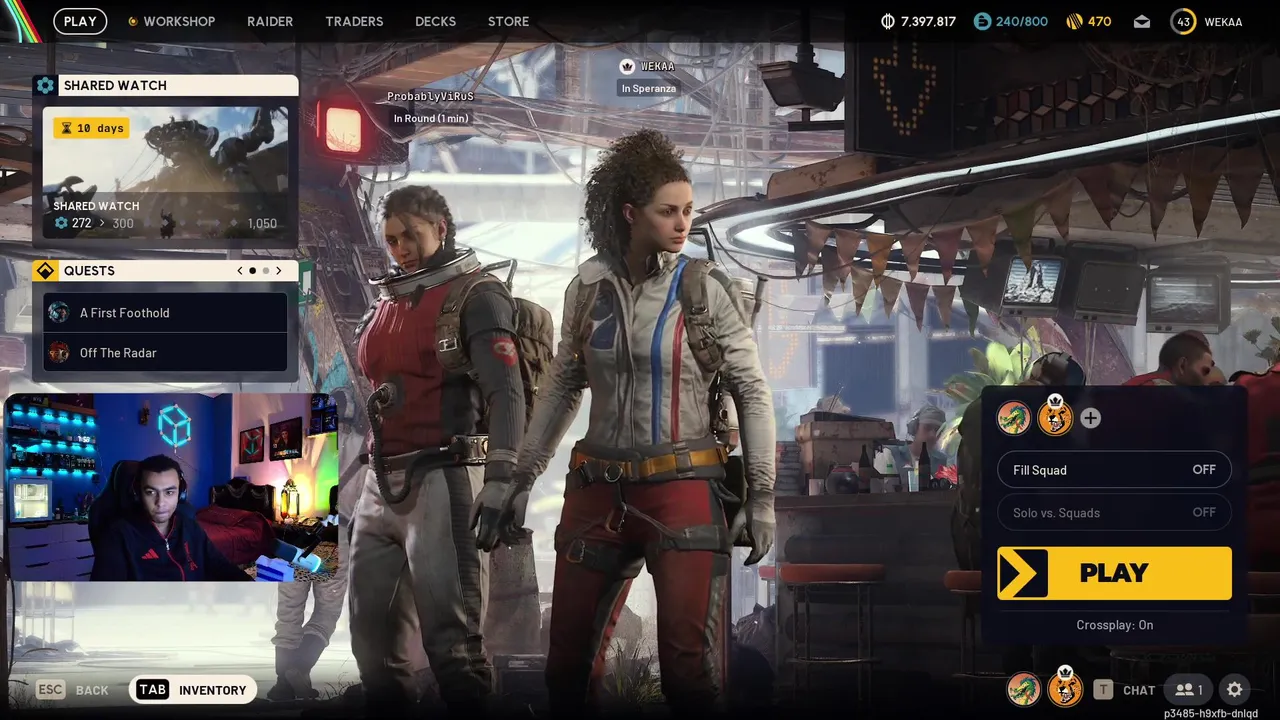Click the ESC Back button

72,690
